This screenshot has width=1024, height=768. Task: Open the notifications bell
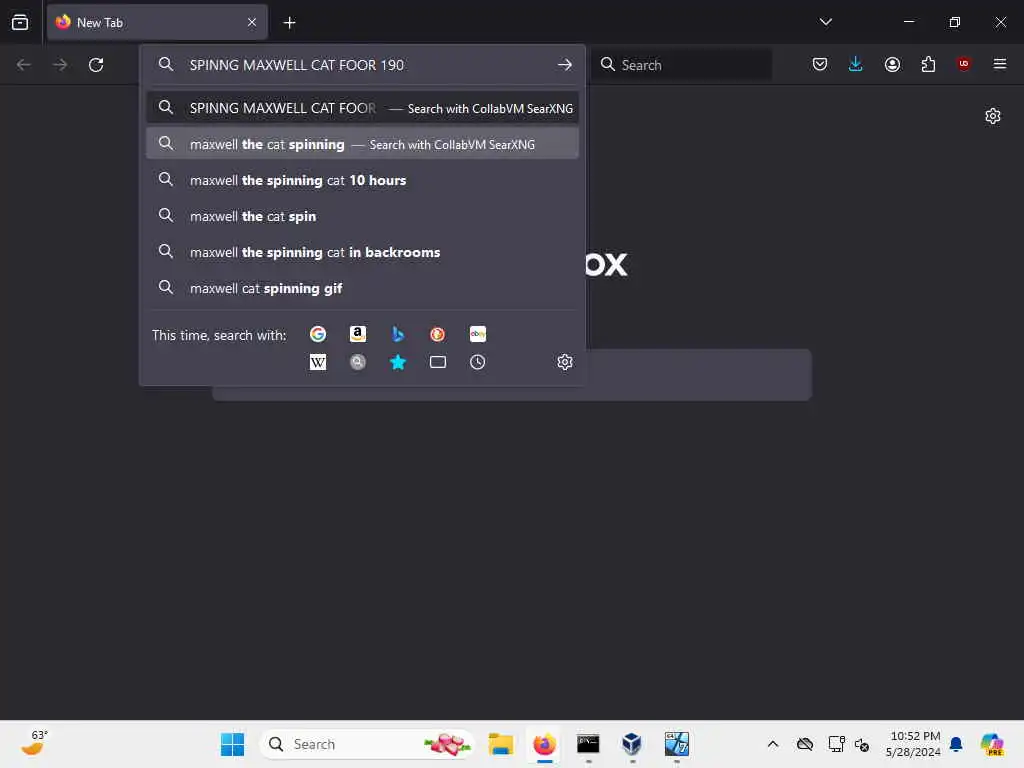point(956,744)
